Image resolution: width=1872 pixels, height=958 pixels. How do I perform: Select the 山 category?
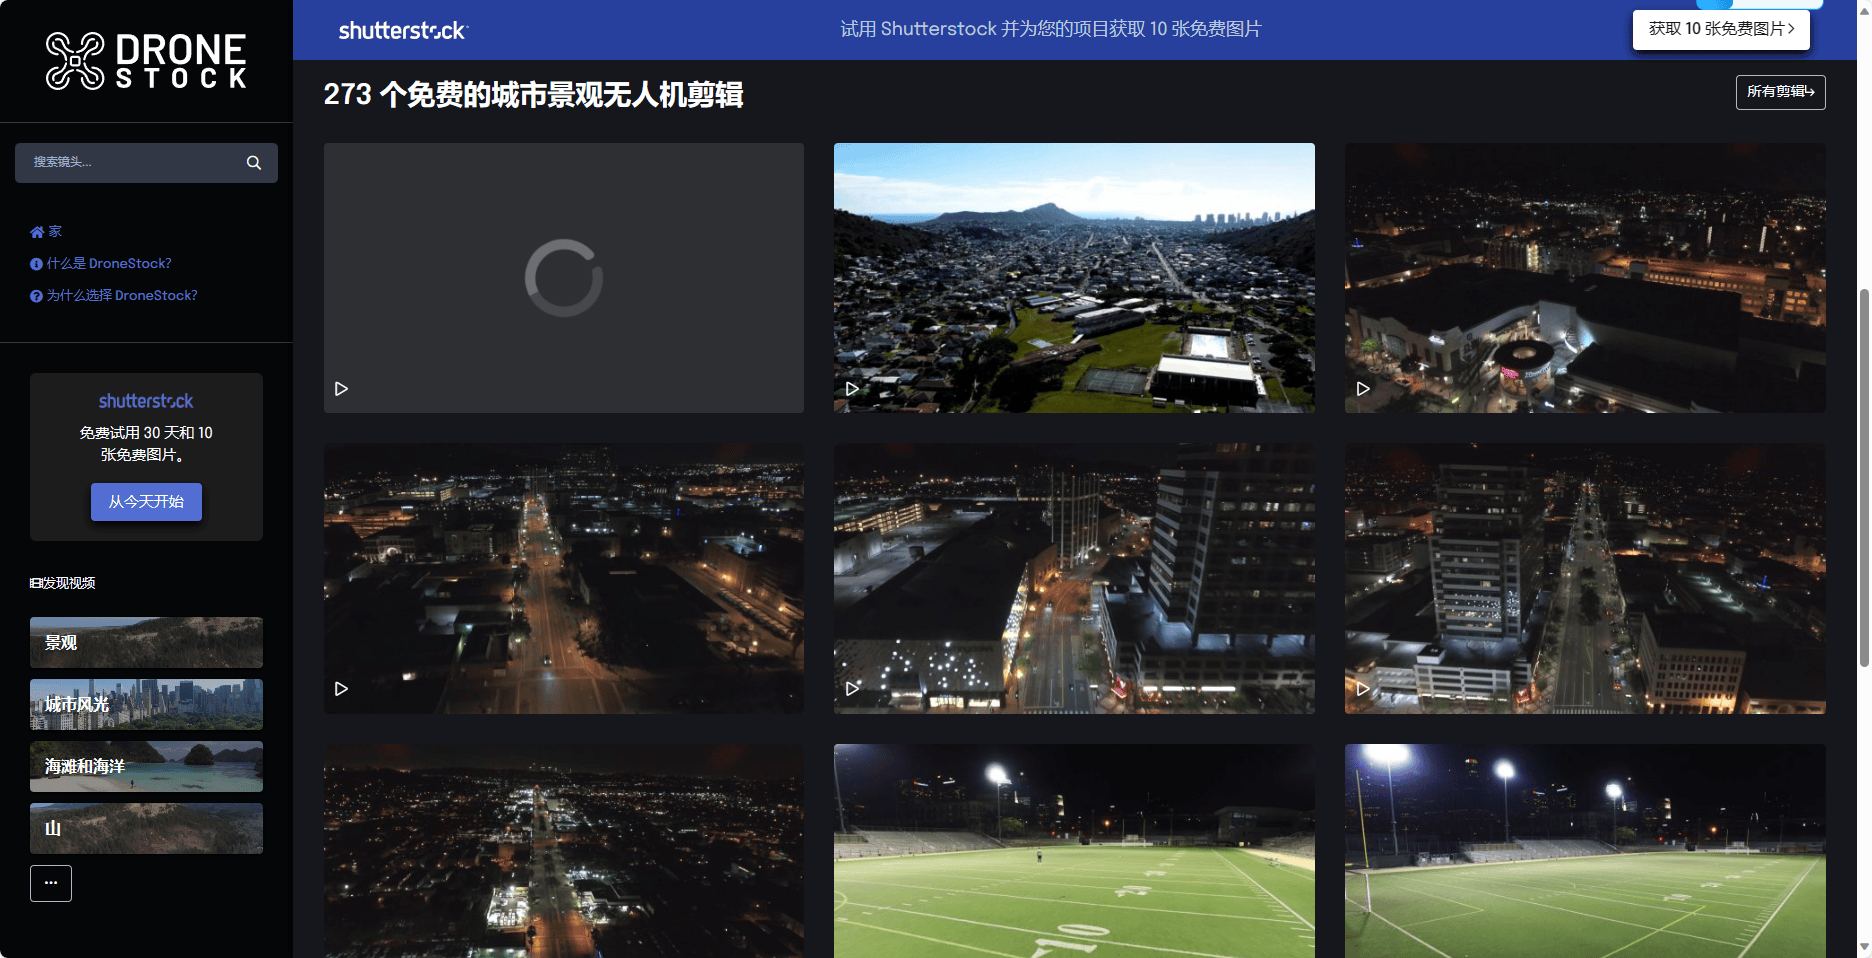[146, 829]
